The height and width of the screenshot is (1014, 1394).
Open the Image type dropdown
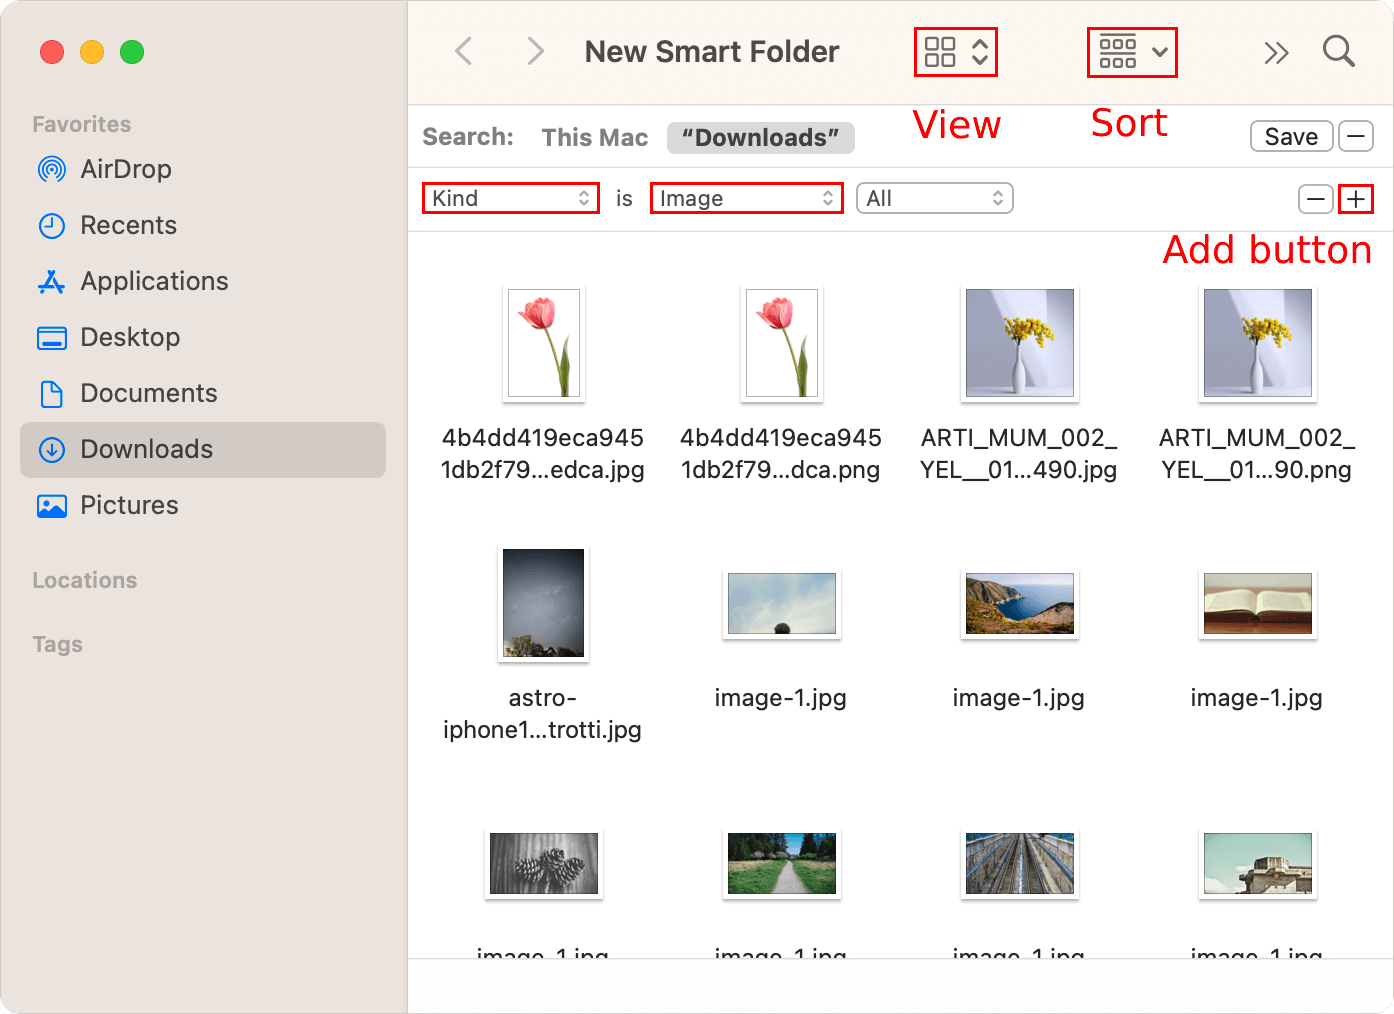[747, 198]
